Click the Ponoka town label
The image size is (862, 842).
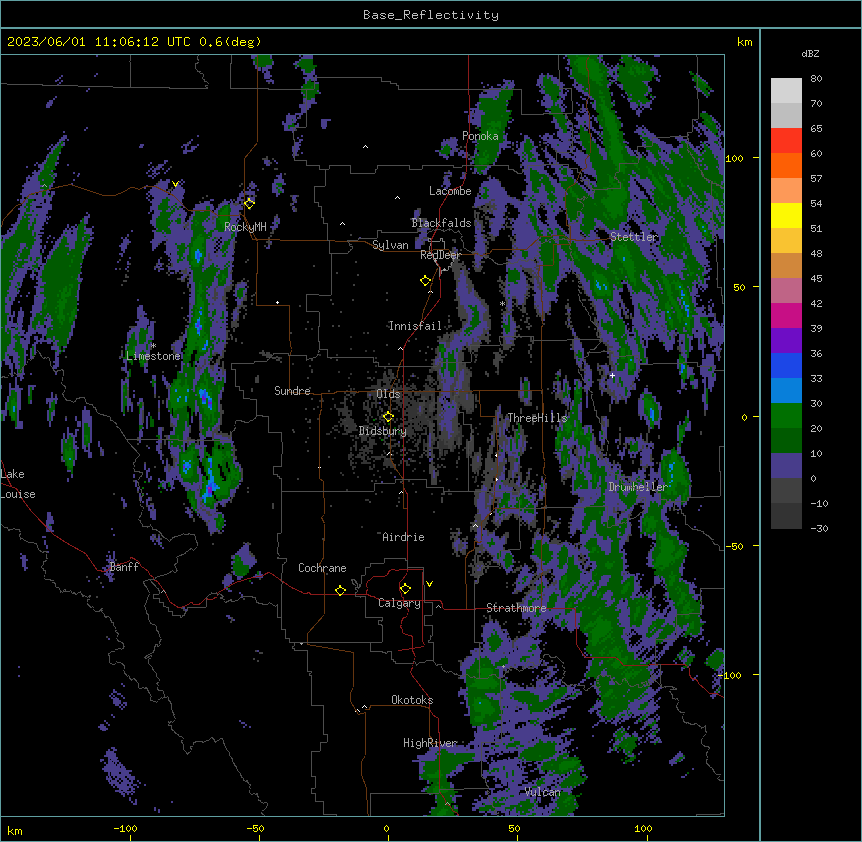(x=480, y=136)
